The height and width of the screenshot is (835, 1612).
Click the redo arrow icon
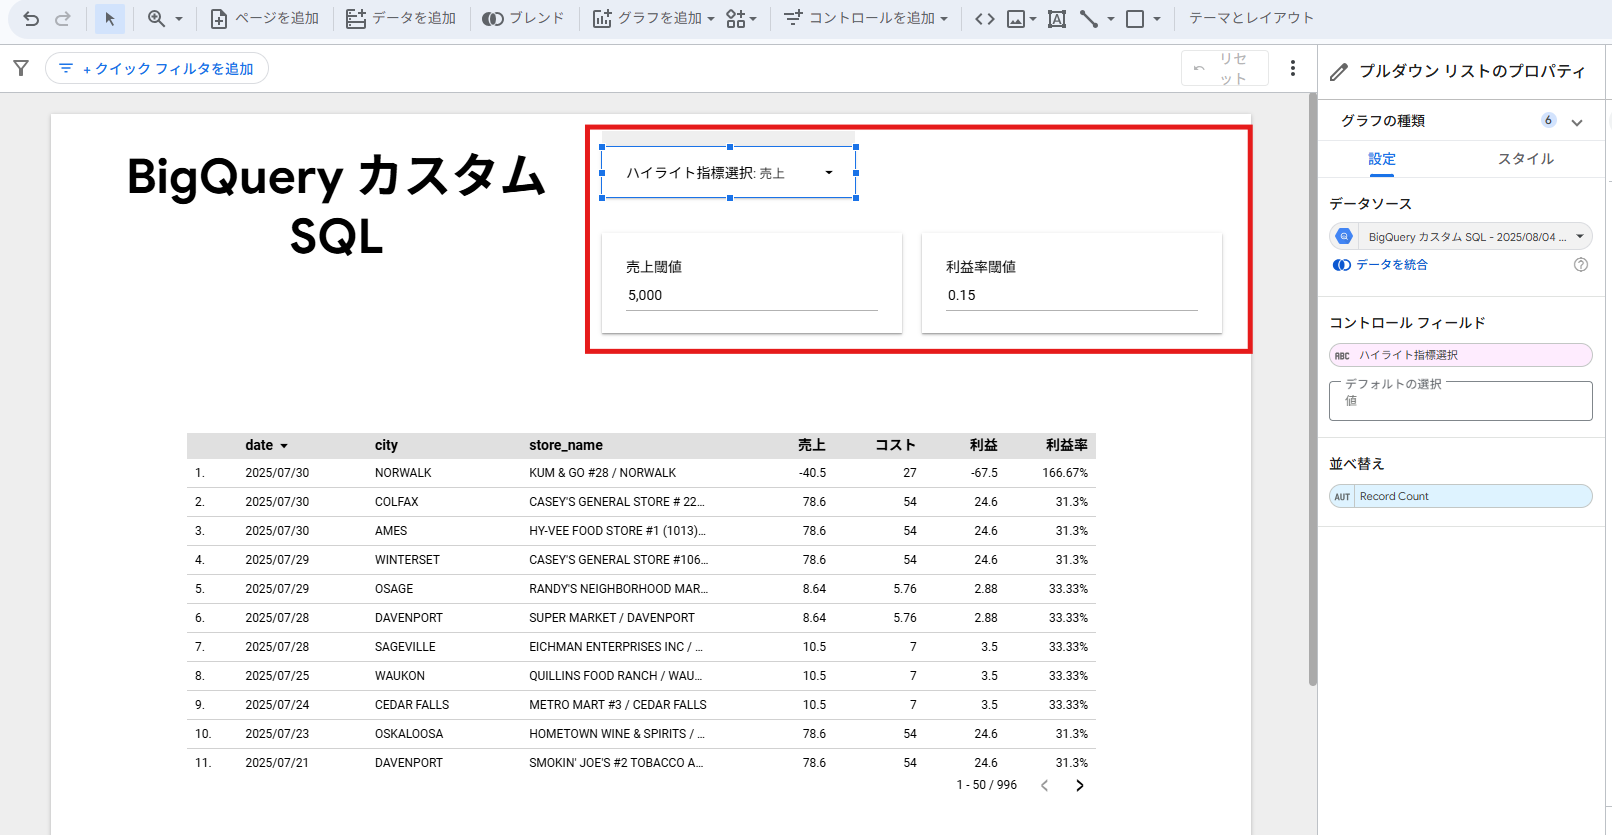coord(63,18)
